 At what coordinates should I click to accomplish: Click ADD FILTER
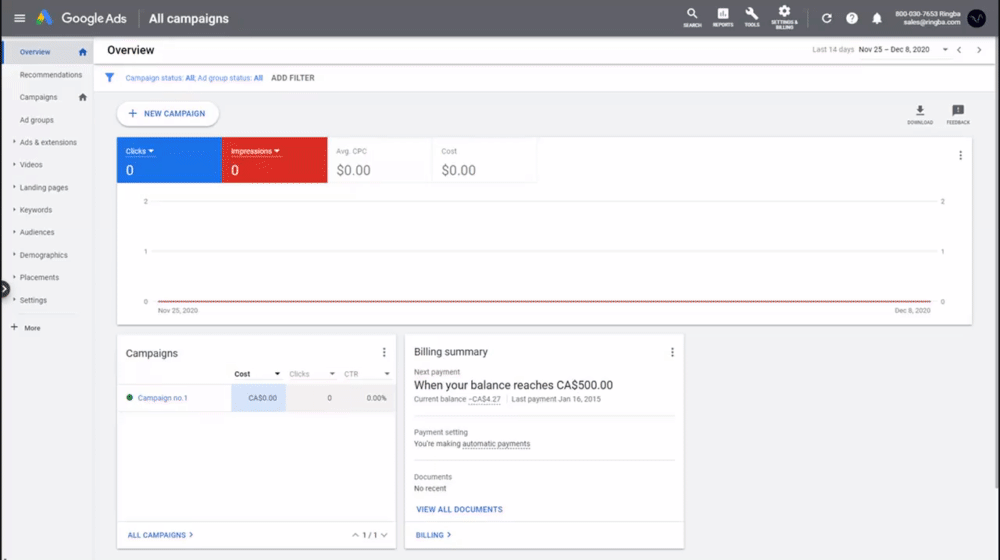(293, 78)
